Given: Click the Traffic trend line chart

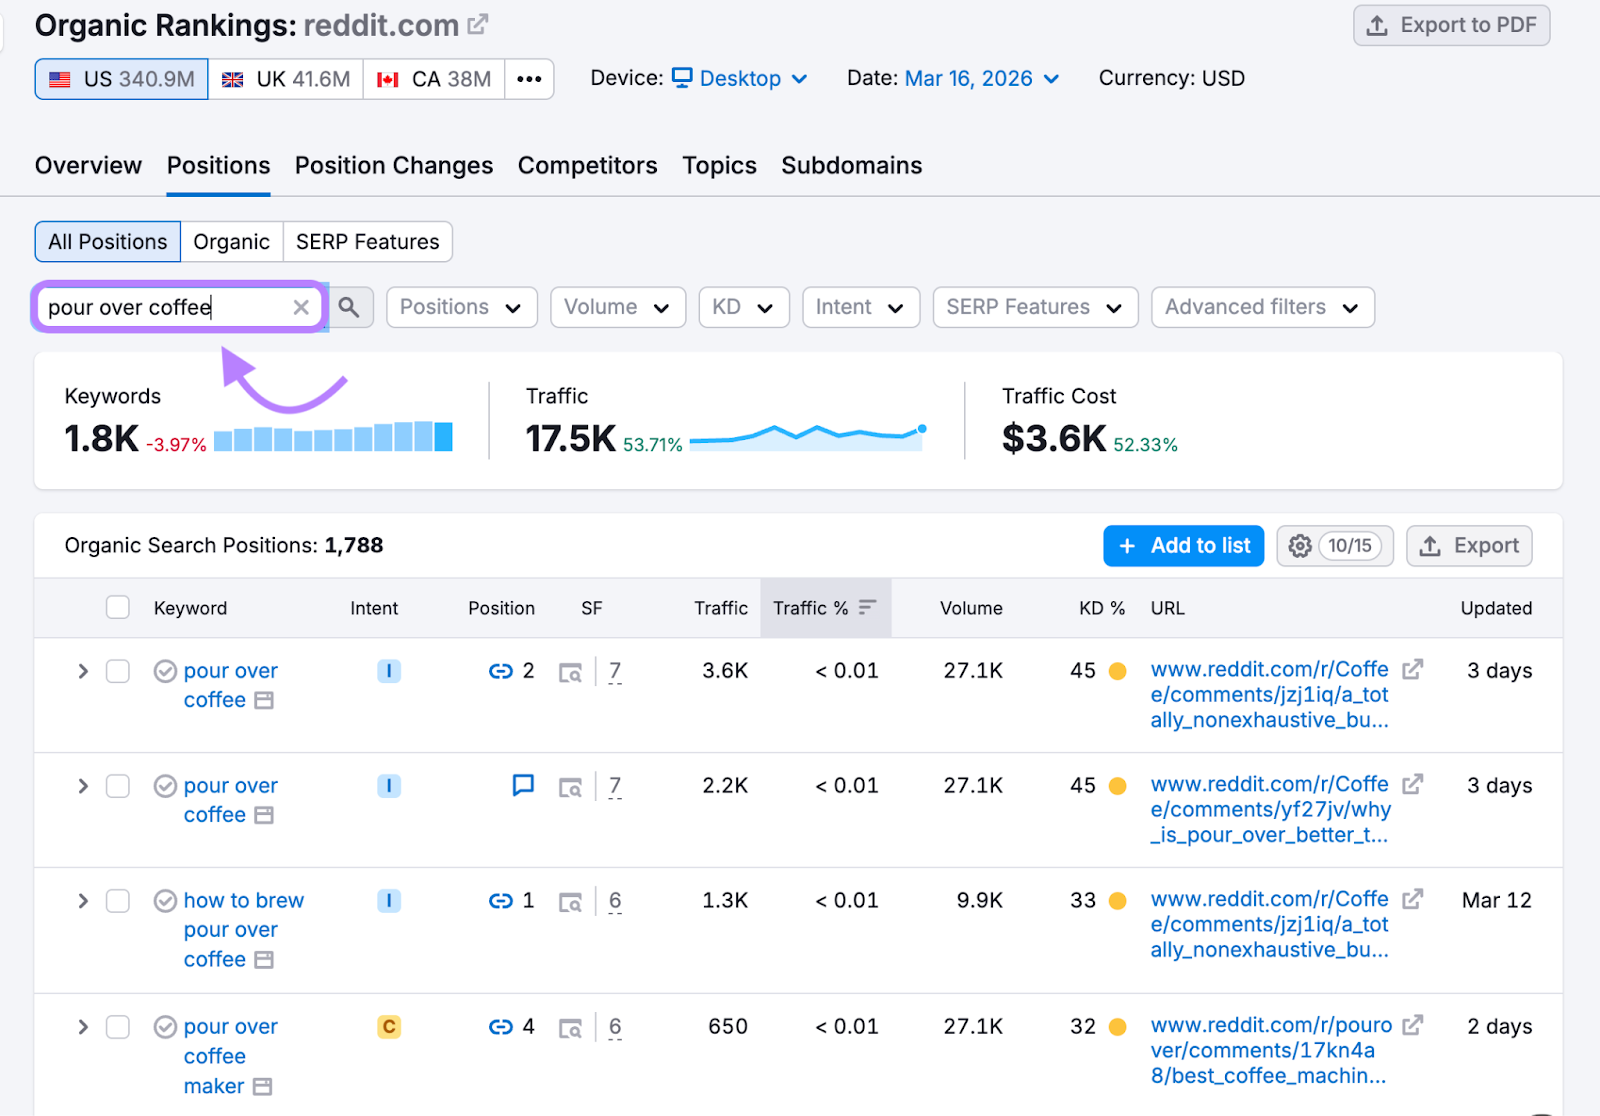Looking at the screenshot, I should (x=807, y=435).
